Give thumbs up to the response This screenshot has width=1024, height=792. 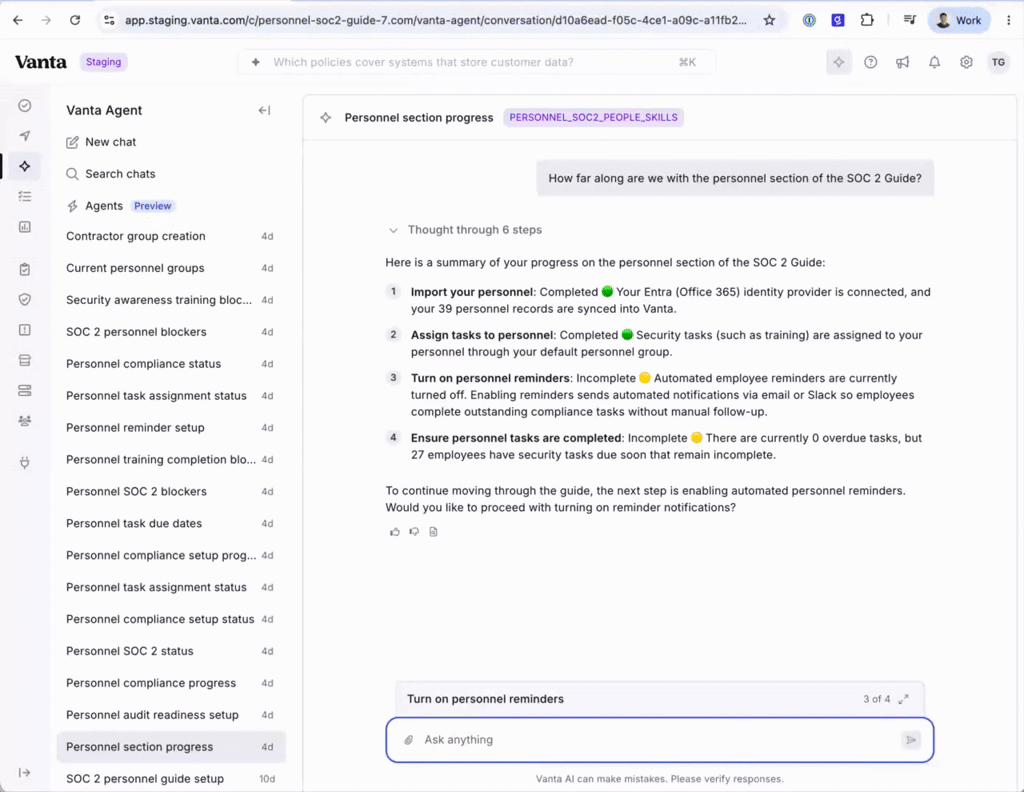click(394, 531)
